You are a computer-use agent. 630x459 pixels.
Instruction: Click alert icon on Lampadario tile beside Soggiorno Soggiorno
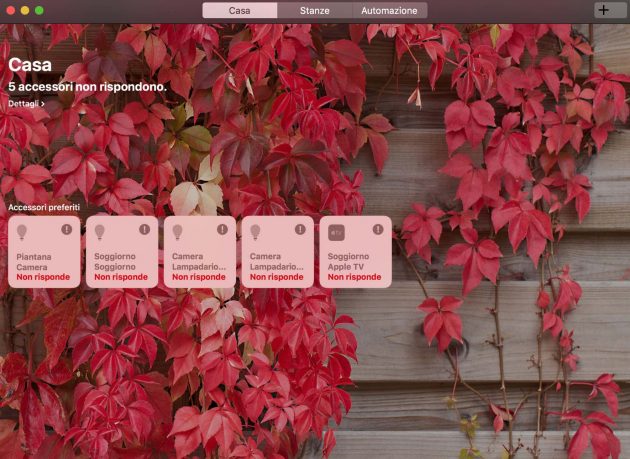coord(223,230)
